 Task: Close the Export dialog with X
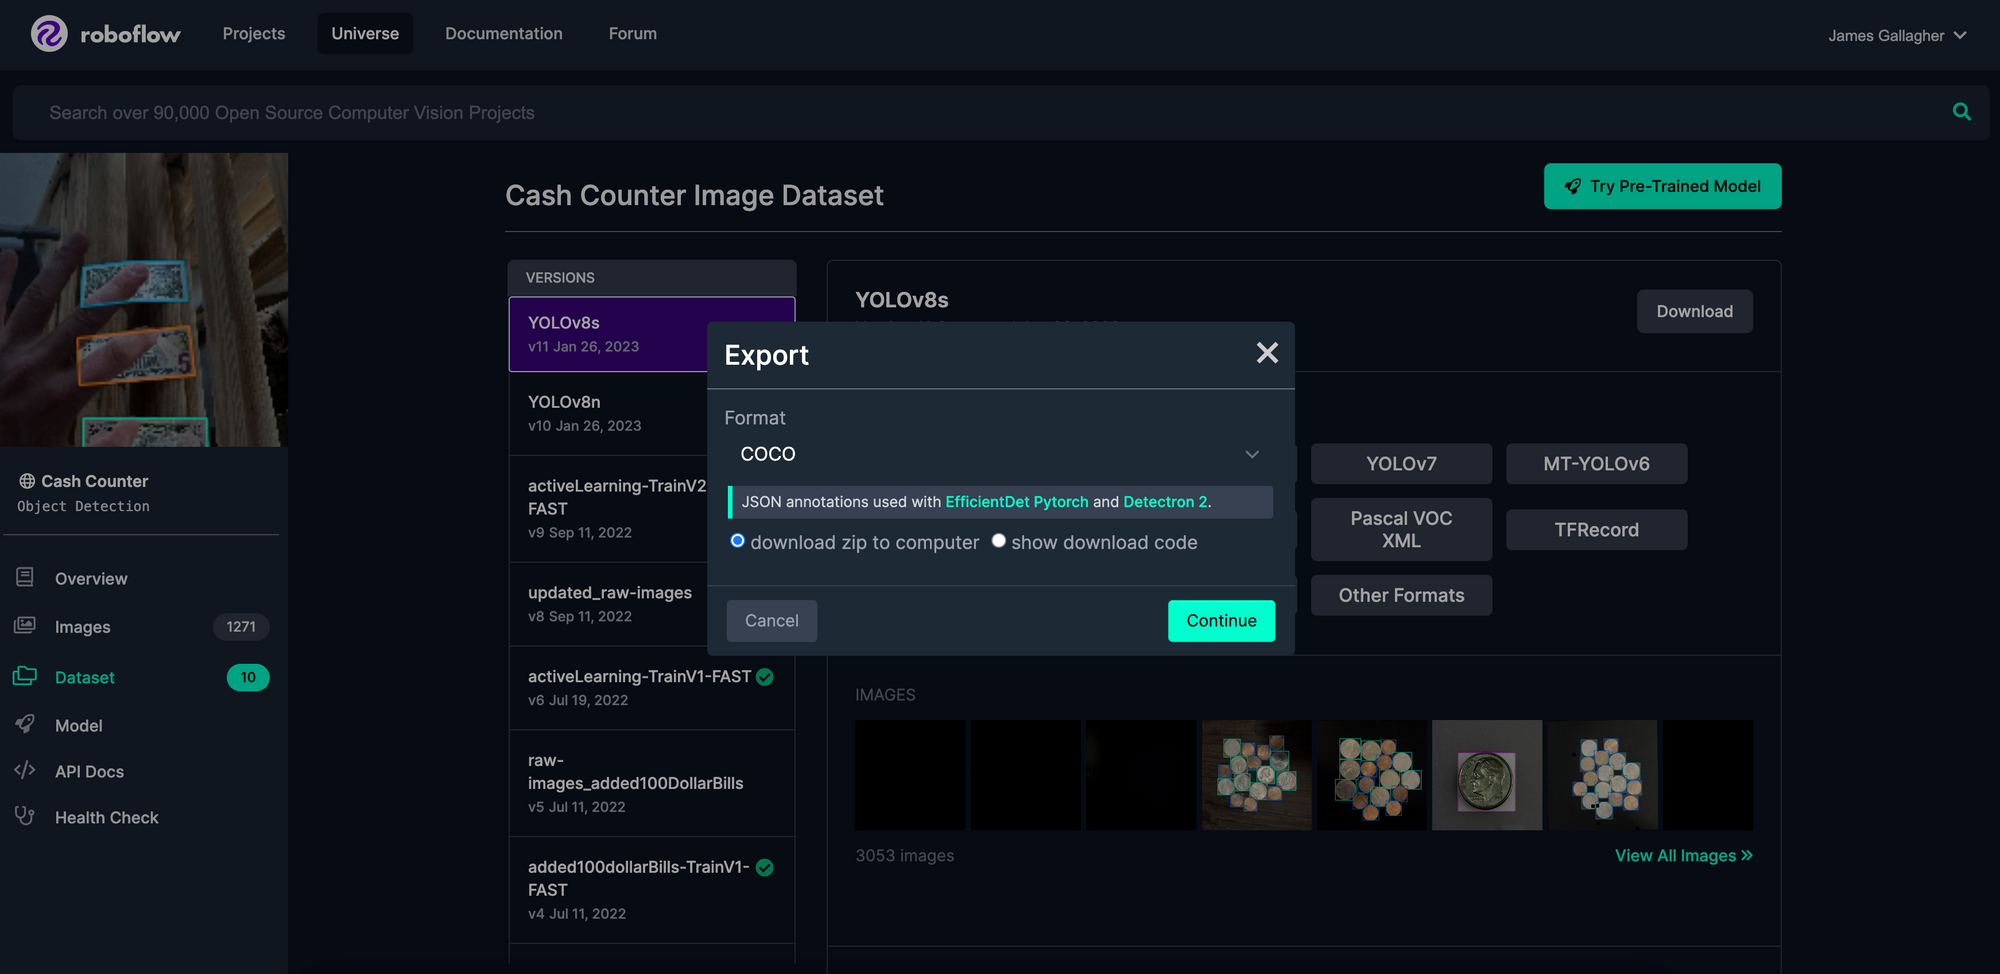(x=1267, y=353)
